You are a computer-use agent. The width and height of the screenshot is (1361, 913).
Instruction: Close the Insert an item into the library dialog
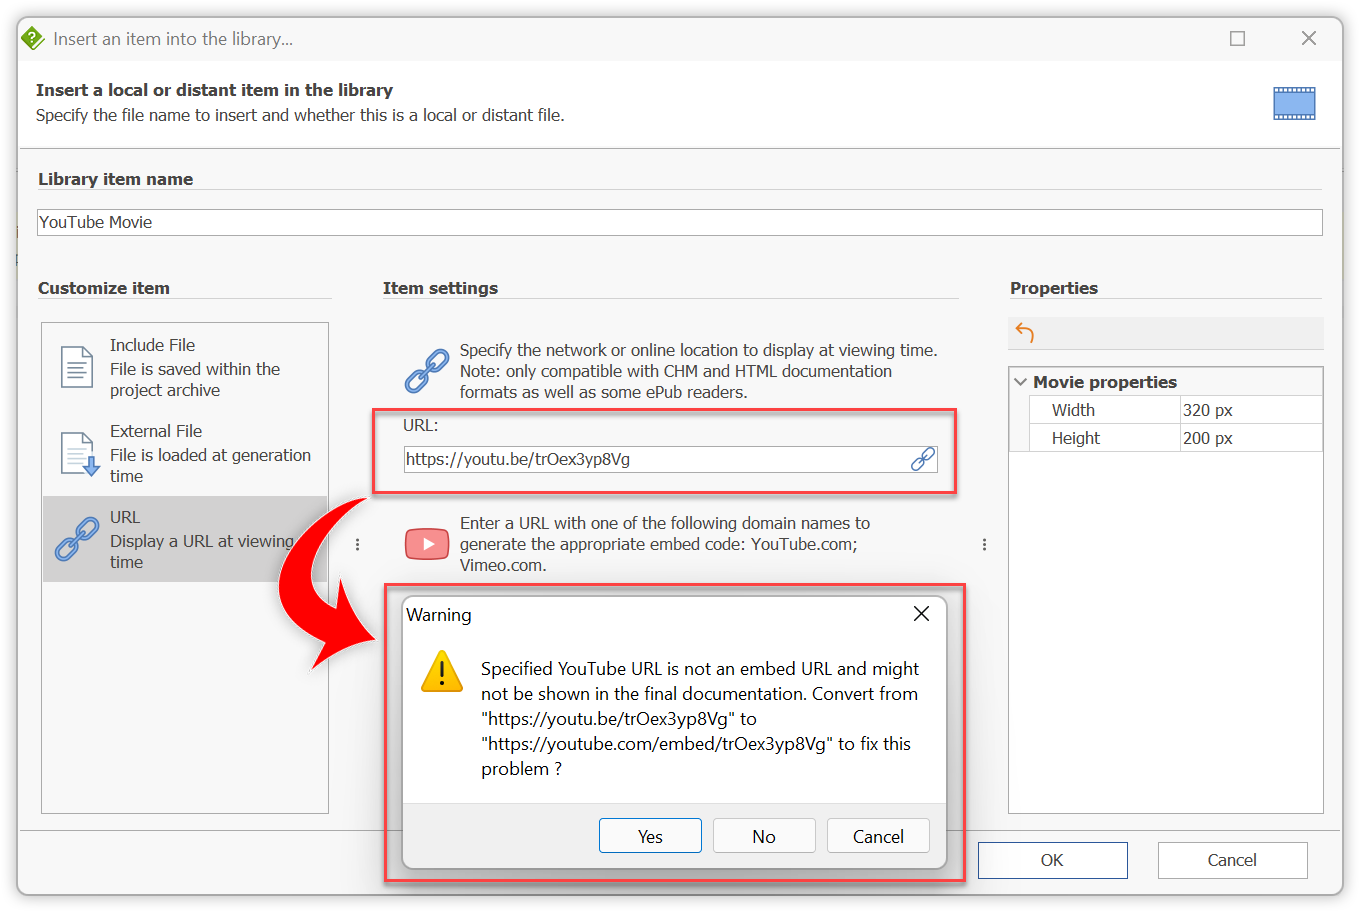tap(1308, 38)
